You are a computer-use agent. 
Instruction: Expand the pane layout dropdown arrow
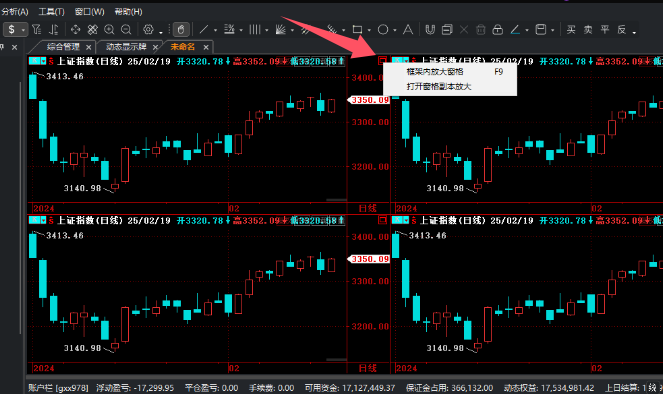tap(552, 30)
